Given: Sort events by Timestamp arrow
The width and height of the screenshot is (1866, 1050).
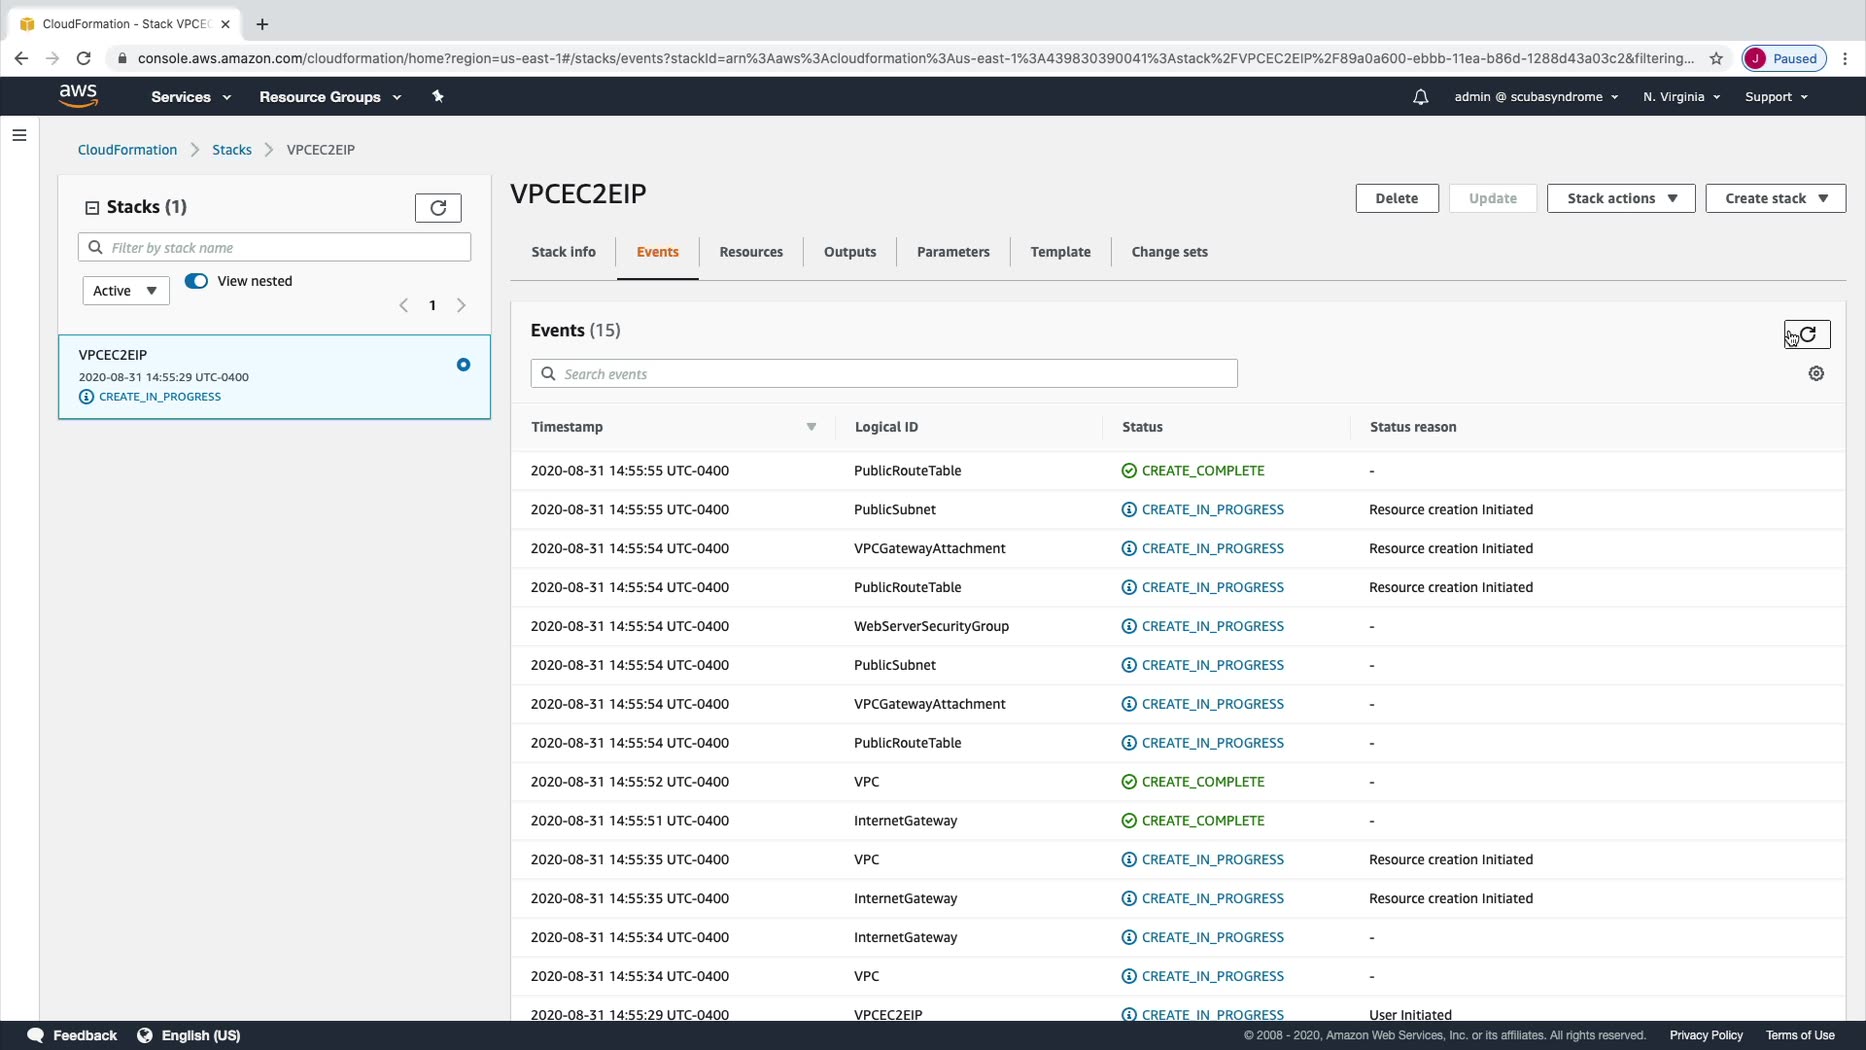Looking at the screenshot, I should pos(811,427).
